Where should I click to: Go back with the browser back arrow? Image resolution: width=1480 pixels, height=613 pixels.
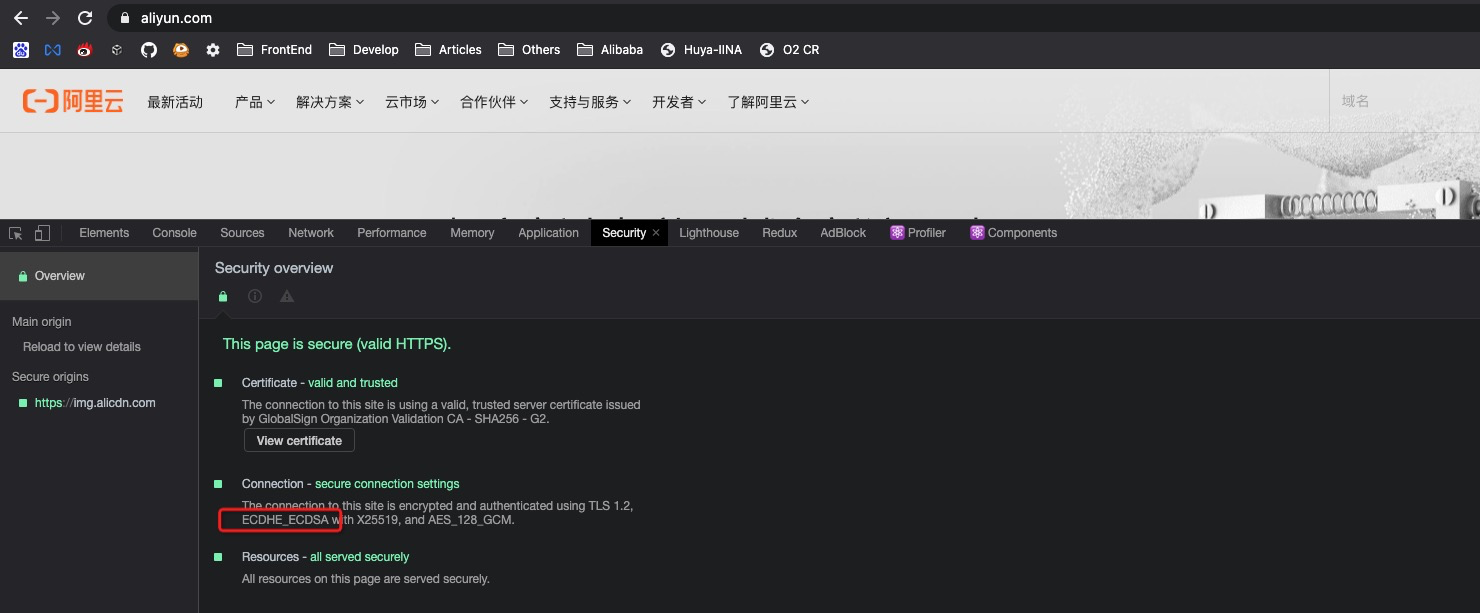(x=21, y=18)
